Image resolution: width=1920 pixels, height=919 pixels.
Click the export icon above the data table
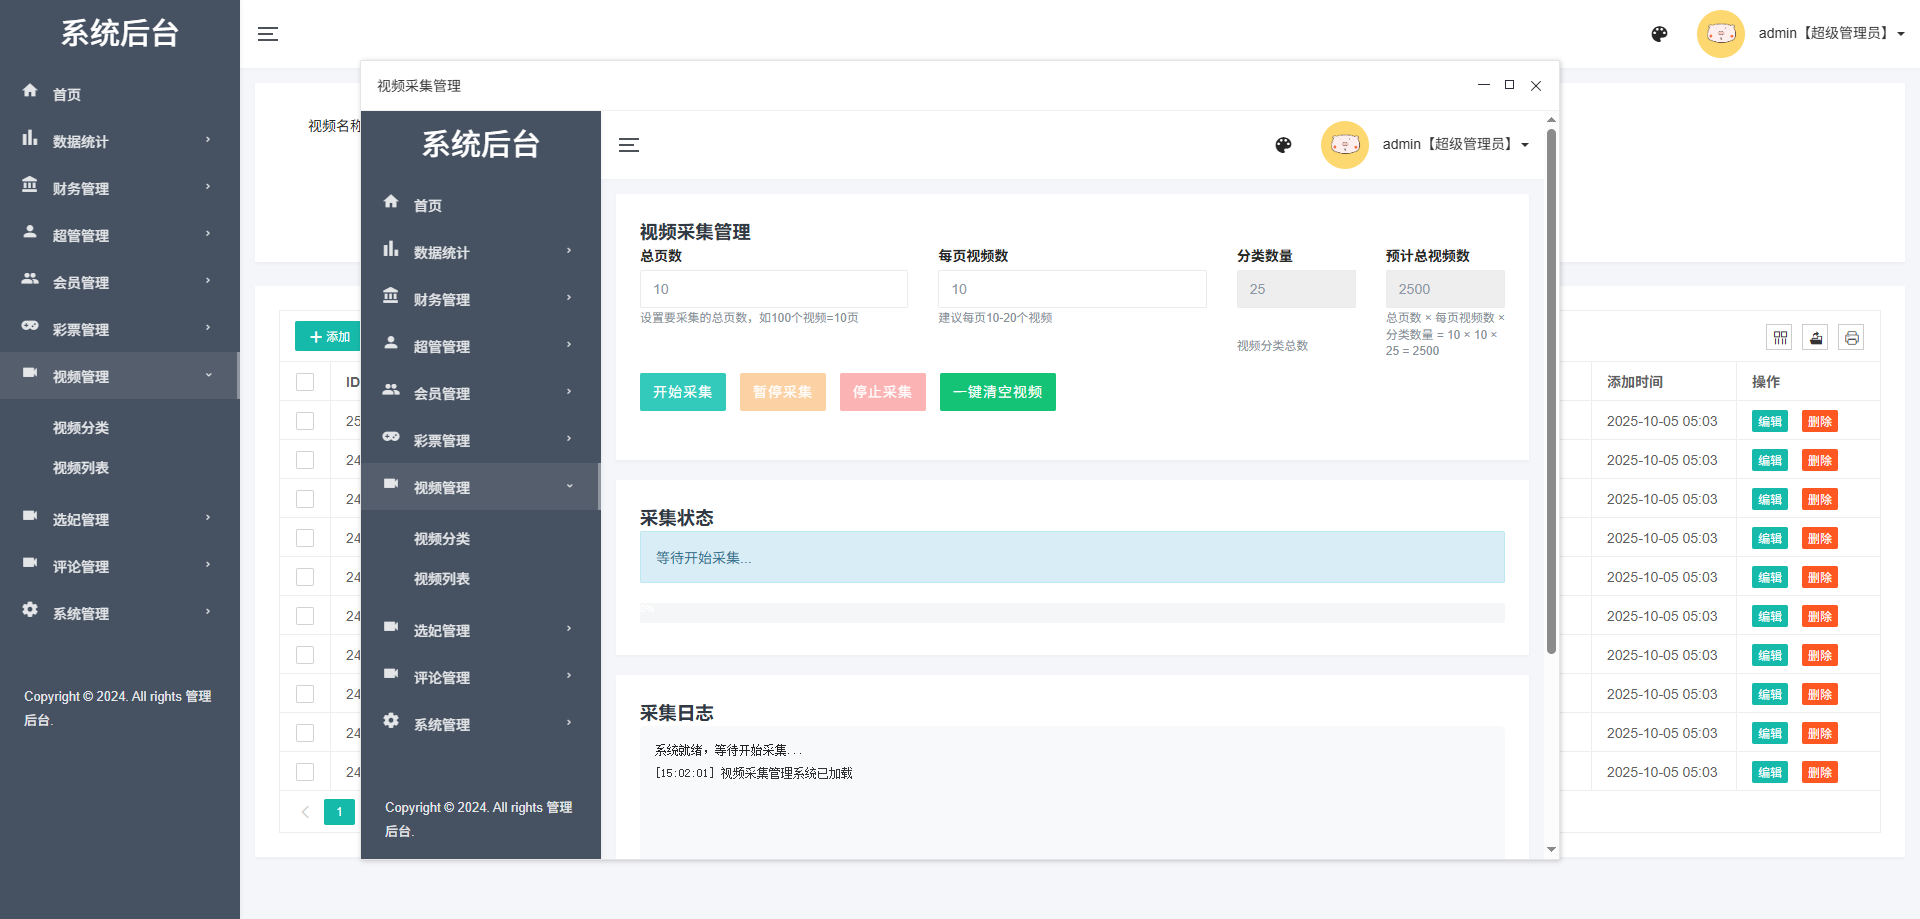[1816, 337]
